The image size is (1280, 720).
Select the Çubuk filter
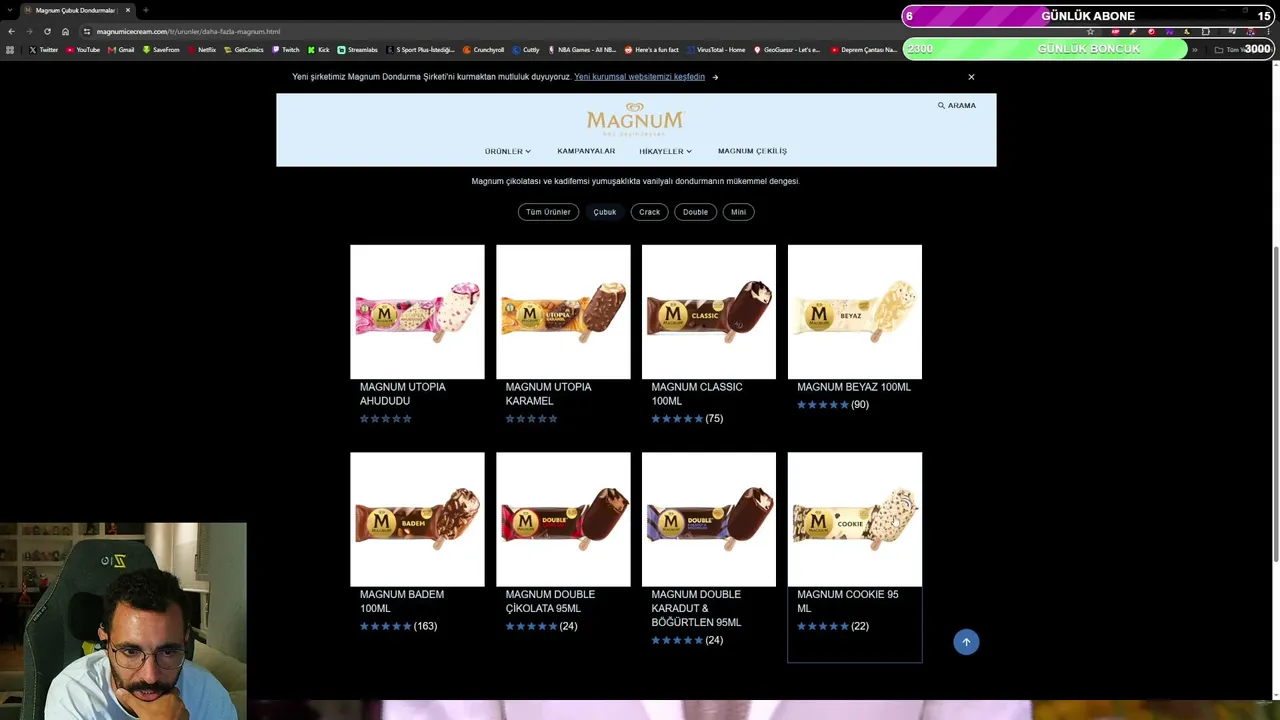[605, 212]
